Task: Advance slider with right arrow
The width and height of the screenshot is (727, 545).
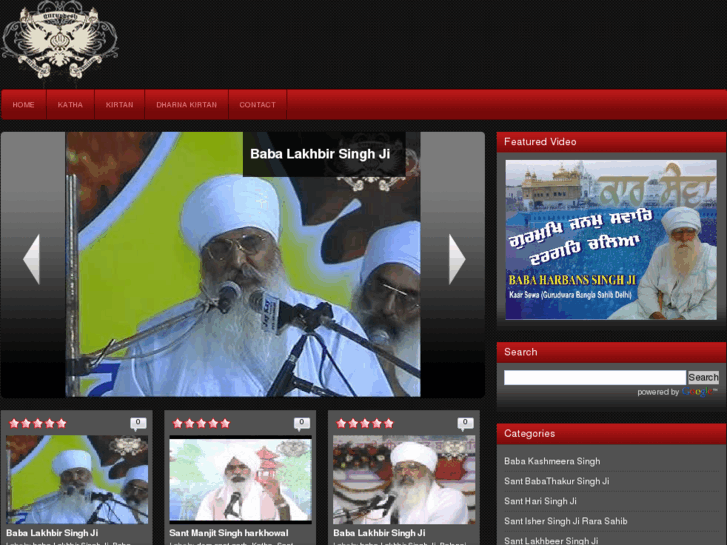Action: tap(457, 259)
